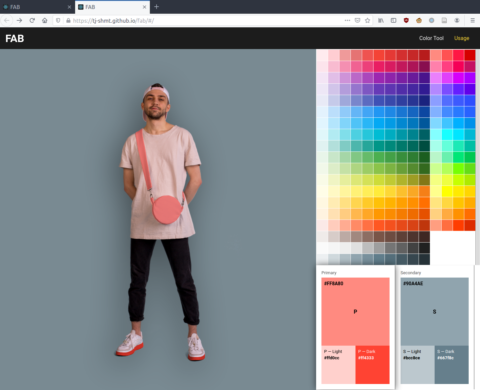The width and height of the screenshot is (480, 390).
Task: Open a new tab with plus button
Action: point(156,7)
